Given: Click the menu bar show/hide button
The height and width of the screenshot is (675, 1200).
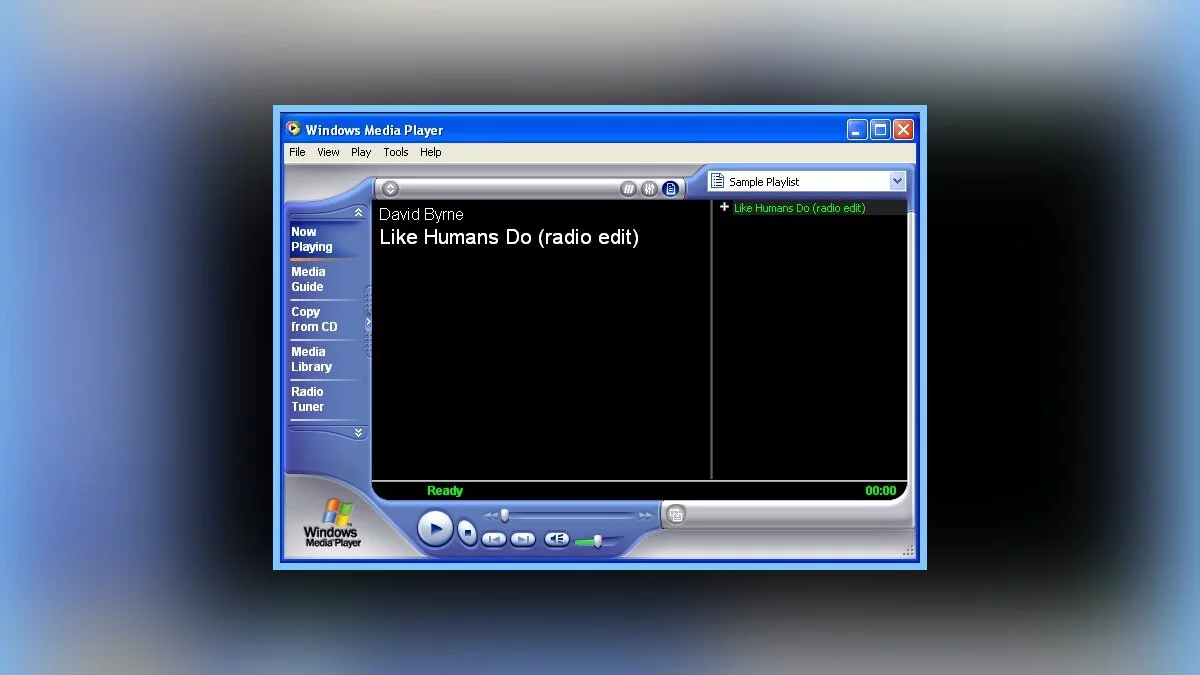Looking at the screenshot, I should click(390, 189).
